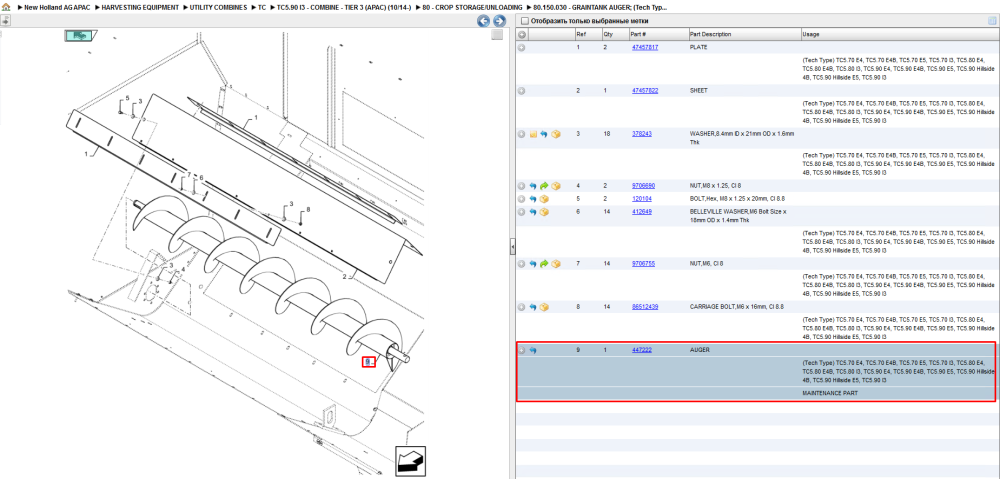The image size is (1000, 479).
Task: Click the icon at parts panel top-right corner
Action: 992,20
